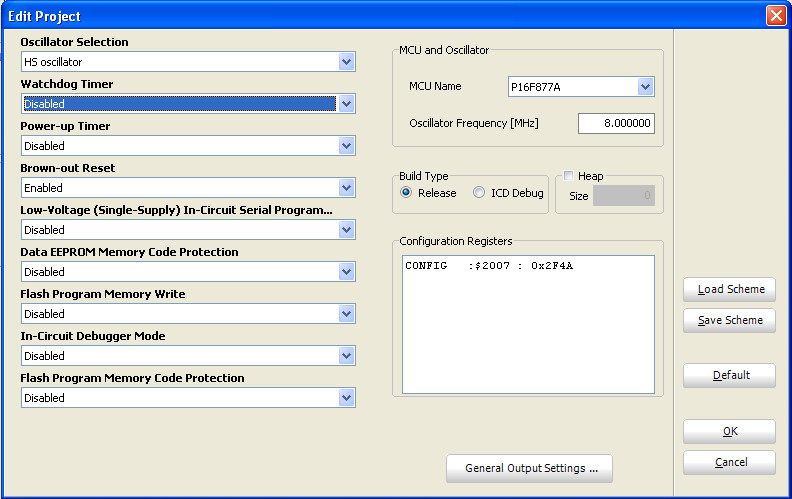This screenshot has height=499, width=792.
Task: Enable the Heap checkbox
Action: coord(568,176)
